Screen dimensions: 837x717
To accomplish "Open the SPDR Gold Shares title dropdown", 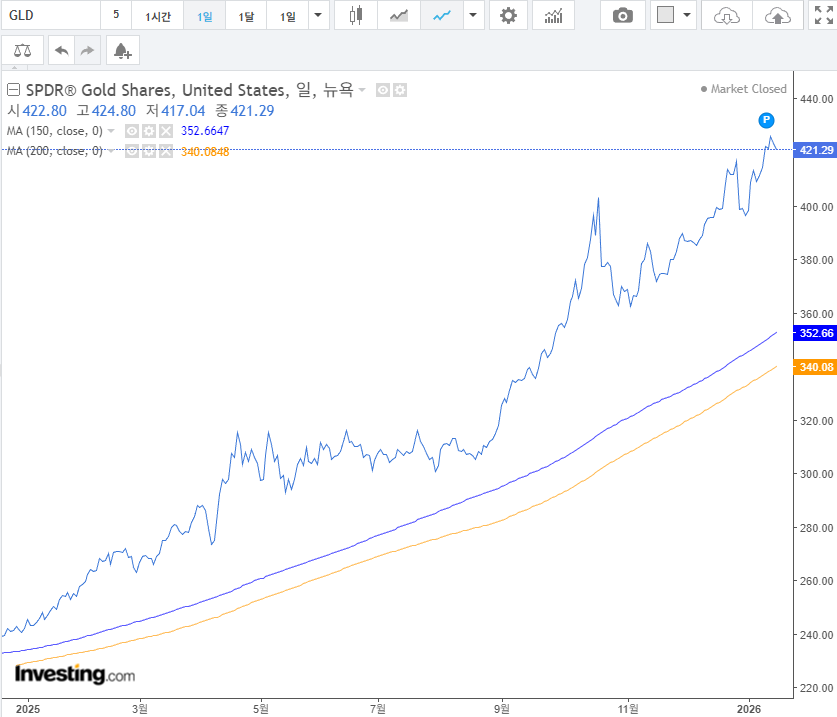I will (362, 90).
